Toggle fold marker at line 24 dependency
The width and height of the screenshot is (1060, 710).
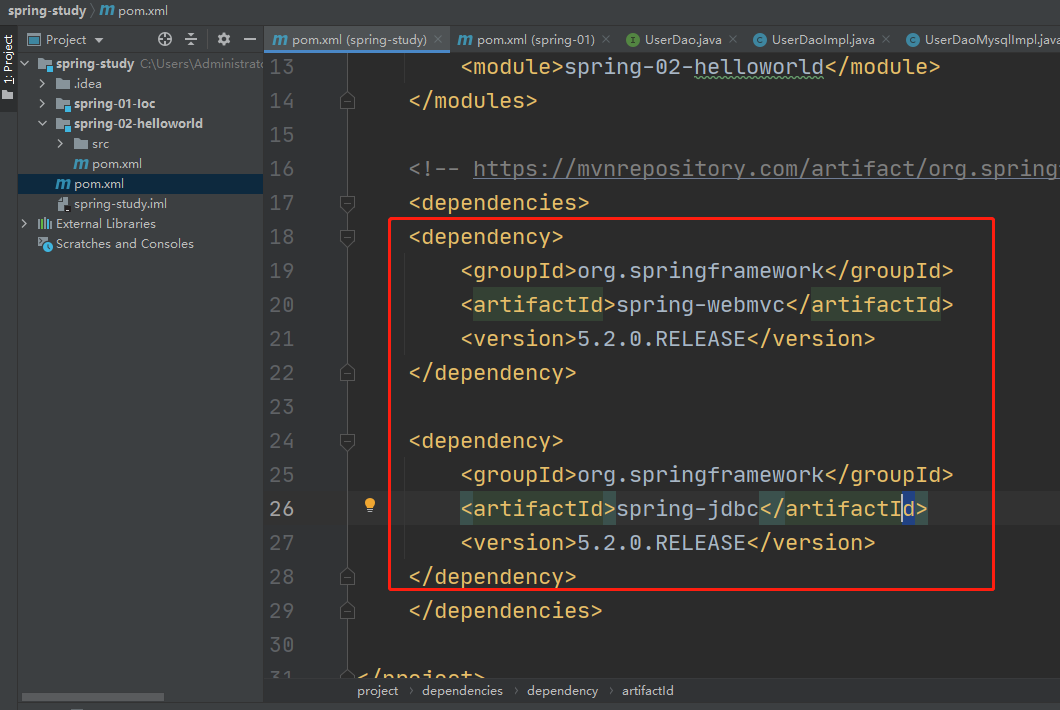[x=347, y=441]
